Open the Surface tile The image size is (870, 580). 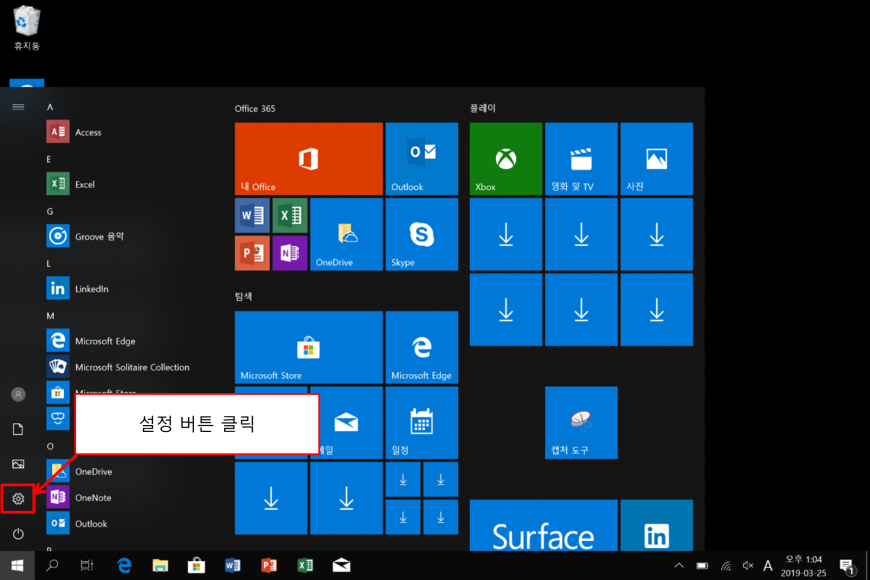(x=544, y=526)
